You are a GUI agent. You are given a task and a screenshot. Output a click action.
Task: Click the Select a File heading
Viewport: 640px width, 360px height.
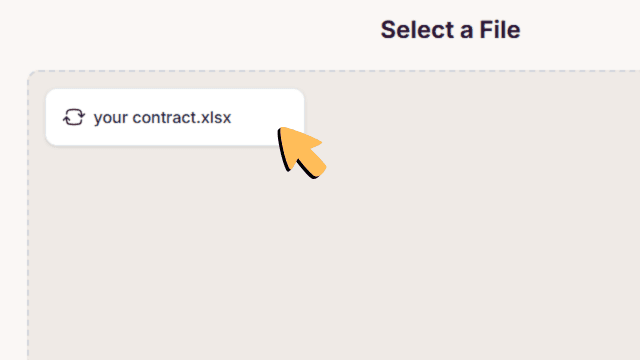450,30
